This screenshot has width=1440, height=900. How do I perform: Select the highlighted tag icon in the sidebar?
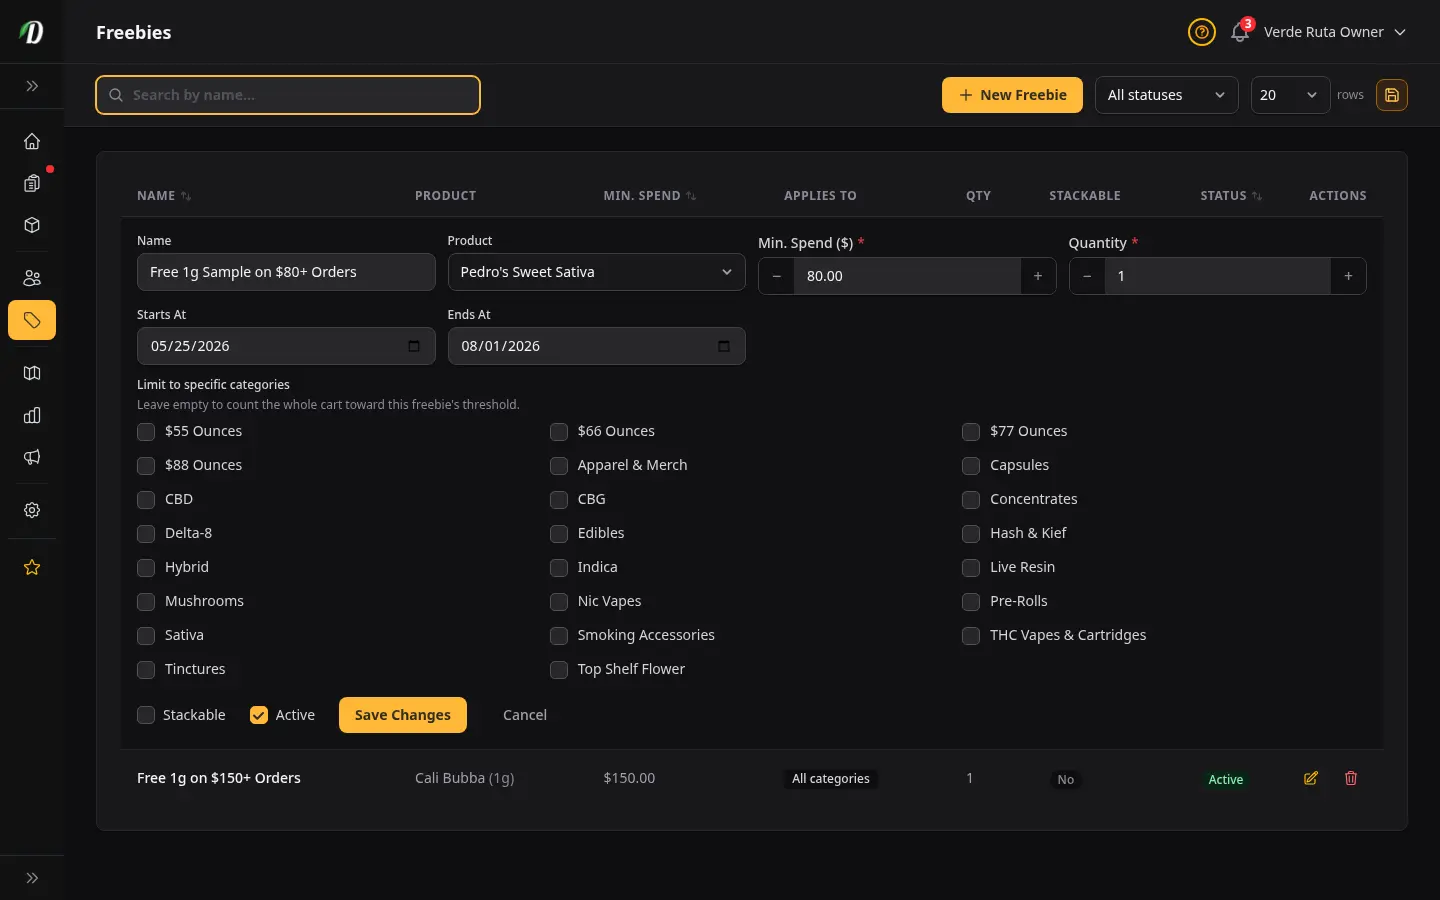[32, 320]
